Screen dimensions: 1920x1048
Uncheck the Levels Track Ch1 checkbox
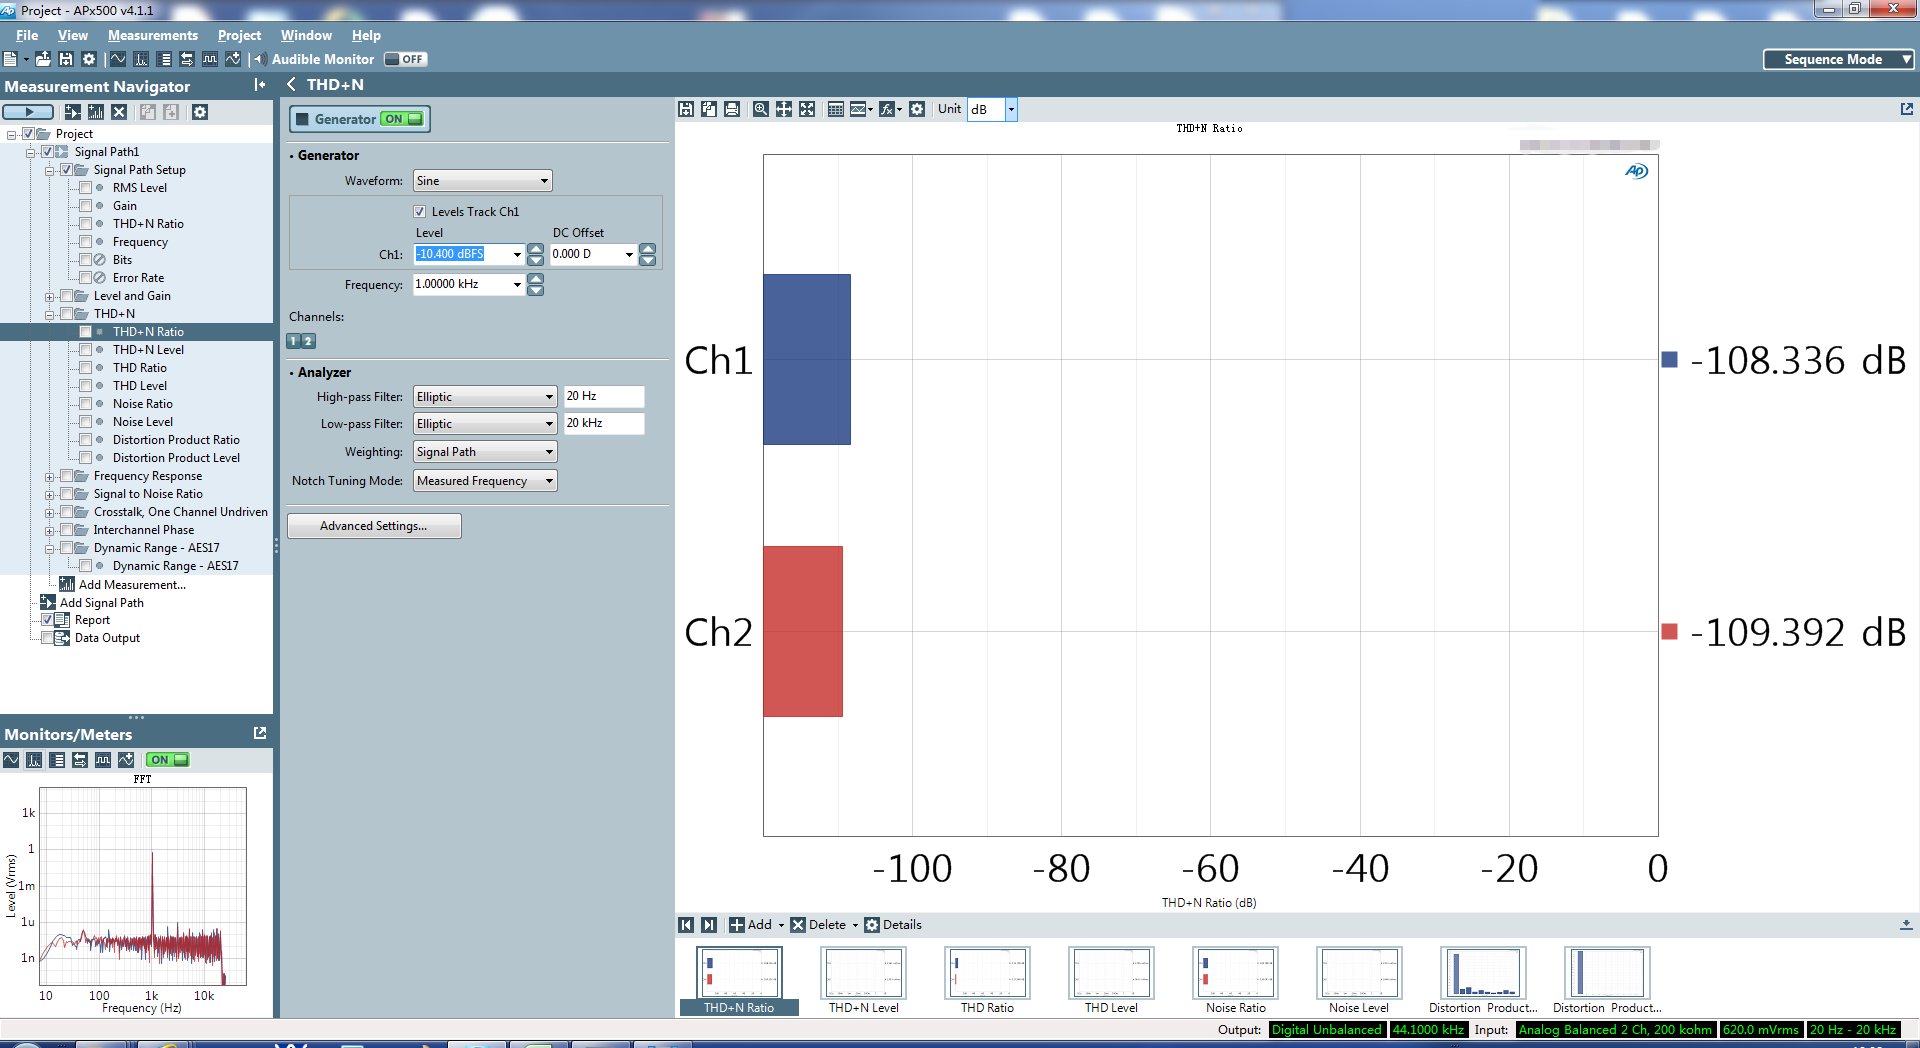(420, 212)
